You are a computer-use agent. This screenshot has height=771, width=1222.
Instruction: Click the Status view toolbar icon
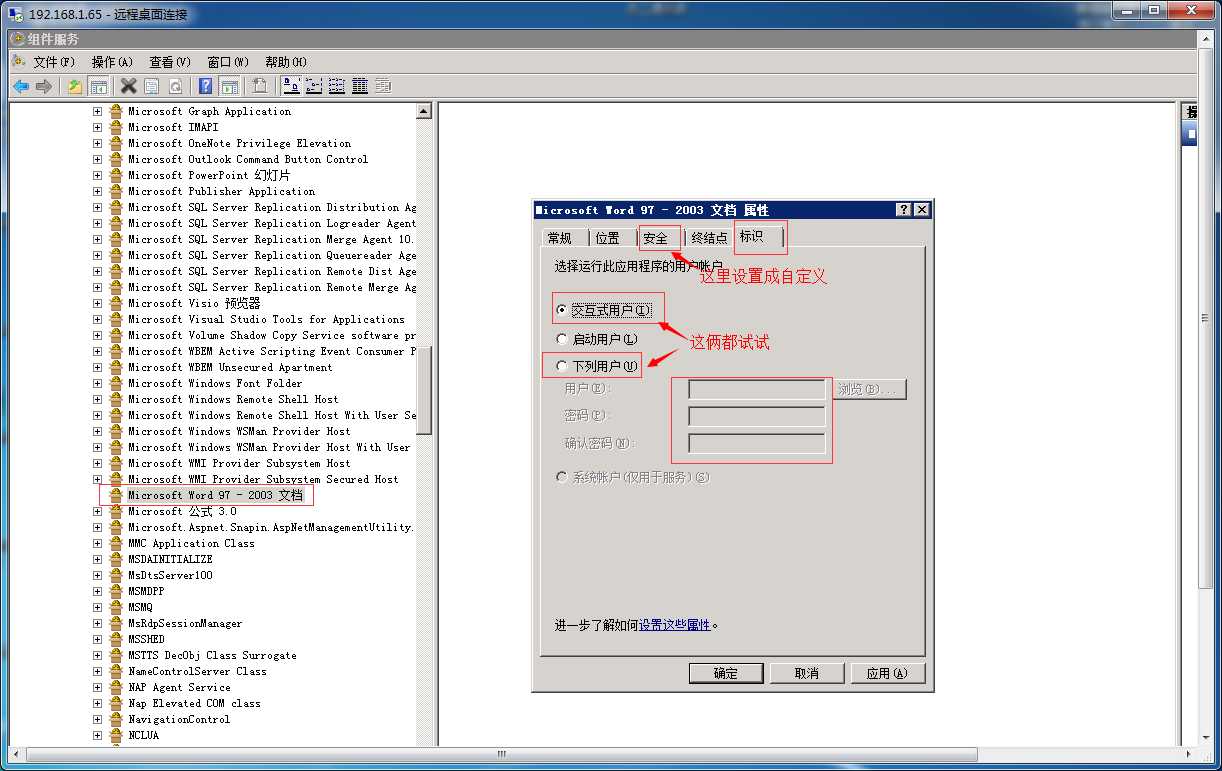point(383,87)
